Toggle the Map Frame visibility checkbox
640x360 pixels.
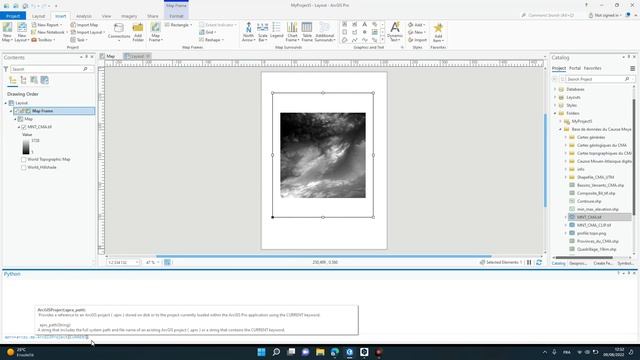(x=16, y=111)
